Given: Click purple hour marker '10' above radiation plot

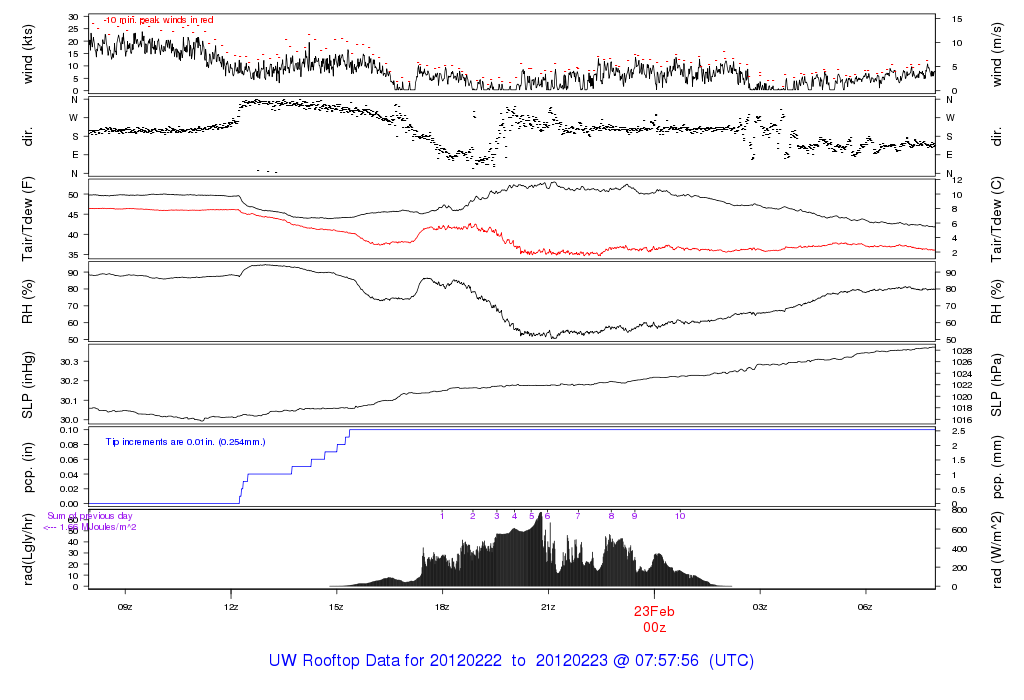Looking at the screenshot, I should tap(680, 516).
